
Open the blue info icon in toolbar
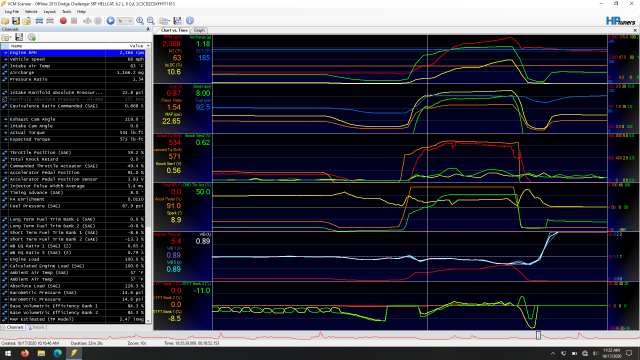point(190,20)
